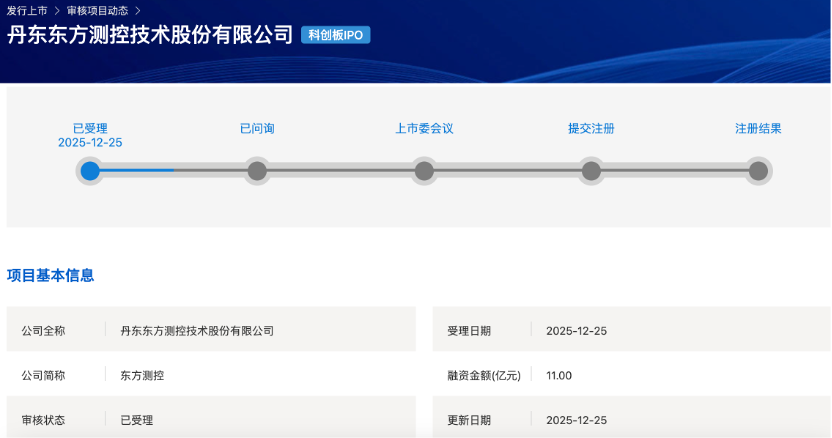
Task: Click the chevron after 审核项目动态
Action: pyautogui.click(x=138, y=10)
